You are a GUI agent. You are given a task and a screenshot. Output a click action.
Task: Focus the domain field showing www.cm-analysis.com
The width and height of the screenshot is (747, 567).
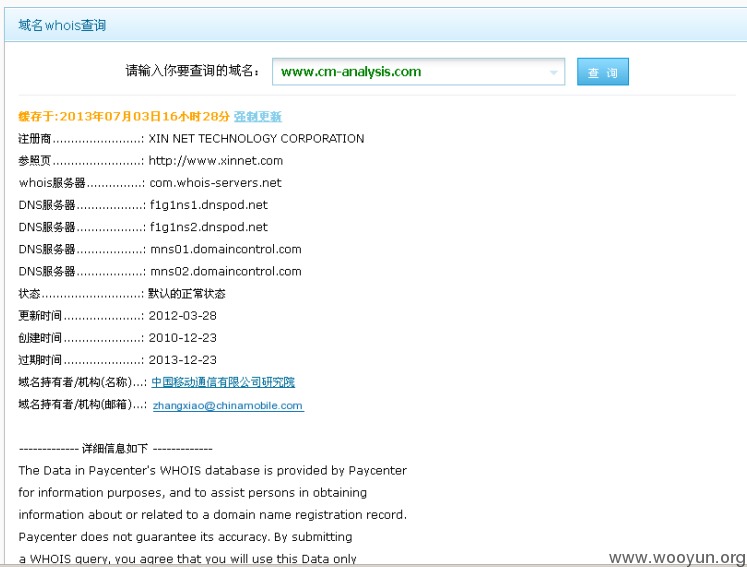point(418,72)
